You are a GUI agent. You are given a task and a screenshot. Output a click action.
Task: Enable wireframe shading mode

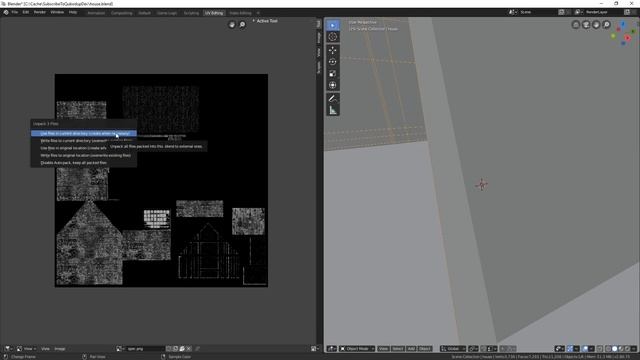608,349
